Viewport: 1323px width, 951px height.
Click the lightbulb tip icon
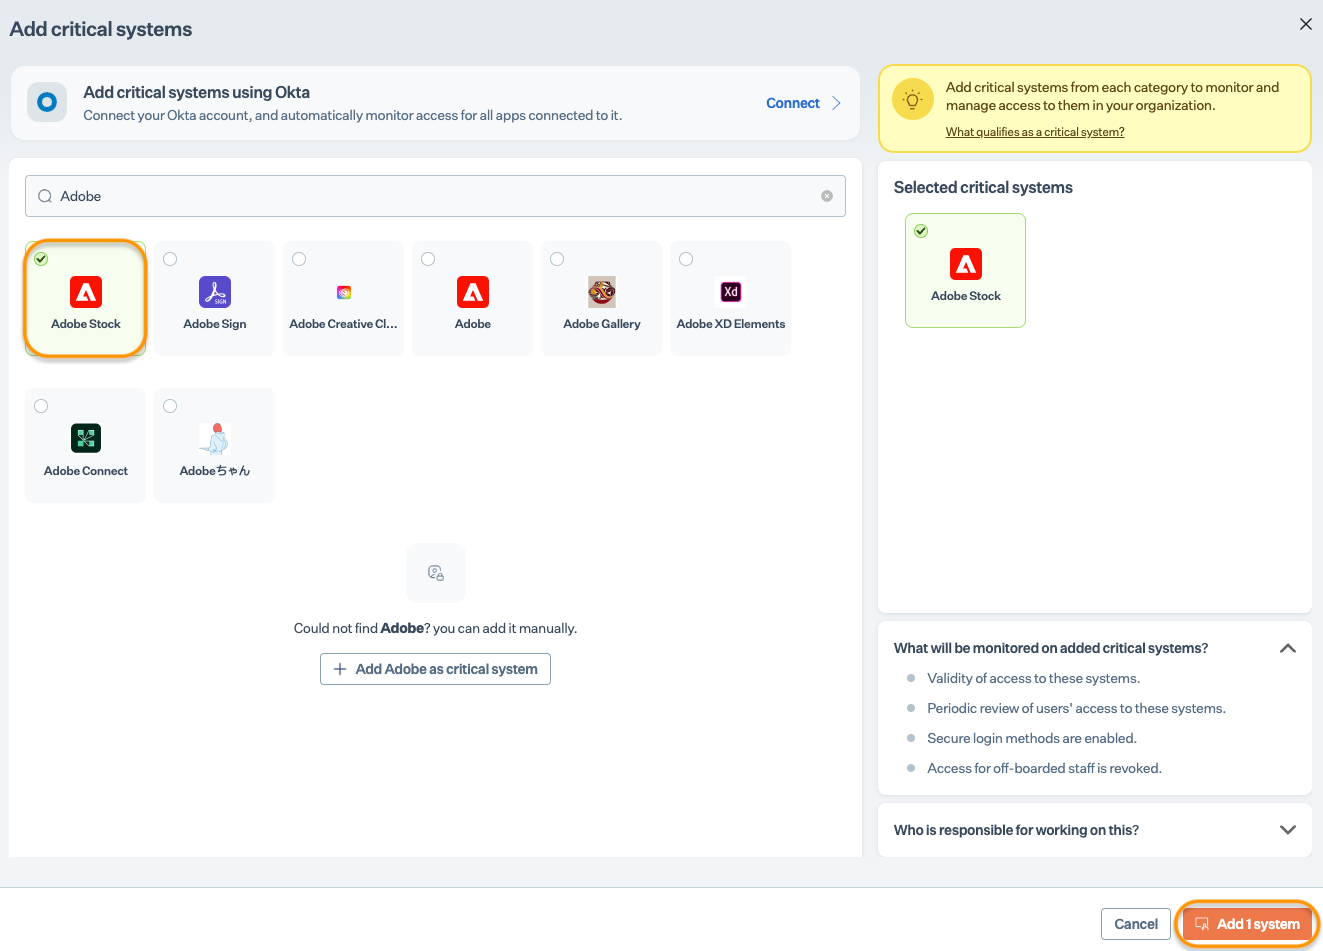(x=912, y=99)
